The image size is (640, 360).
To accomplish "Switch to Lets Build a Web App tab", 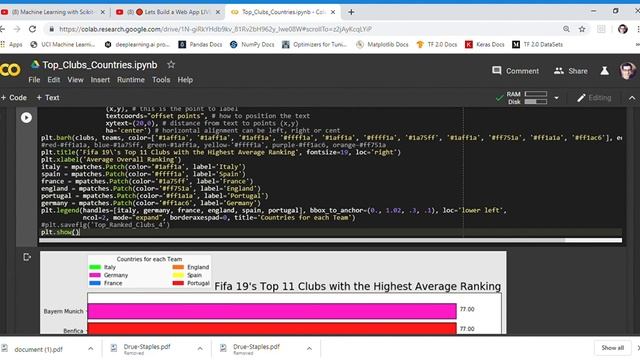I will [x=167, y=12].
